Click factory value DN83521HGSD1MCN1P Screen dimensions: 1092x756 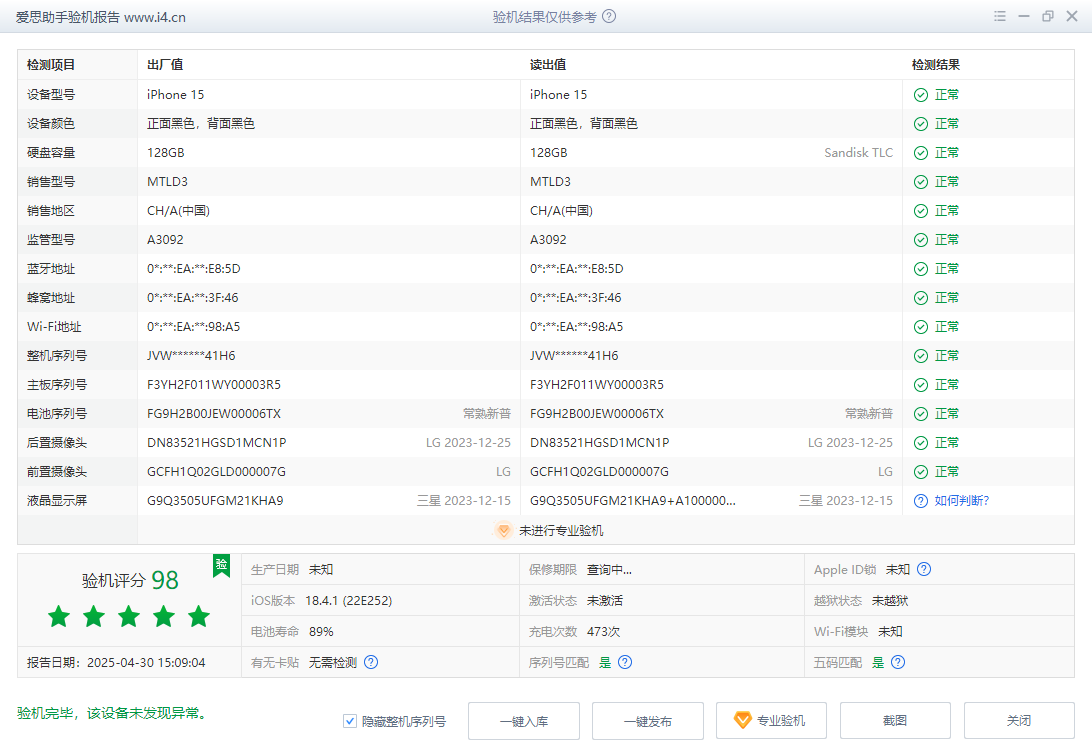pyautogui.click(x=217, y=443)
